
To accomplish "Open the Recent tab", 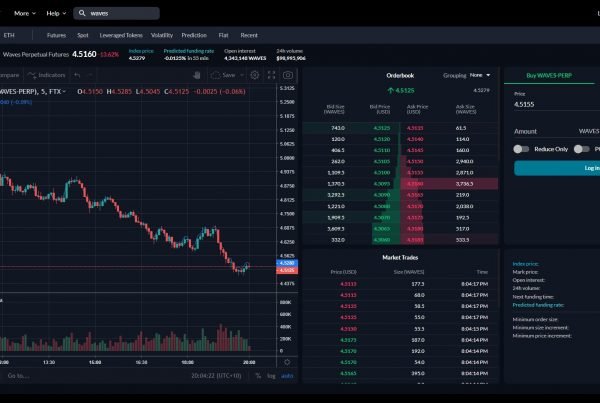I will point(249,35).
